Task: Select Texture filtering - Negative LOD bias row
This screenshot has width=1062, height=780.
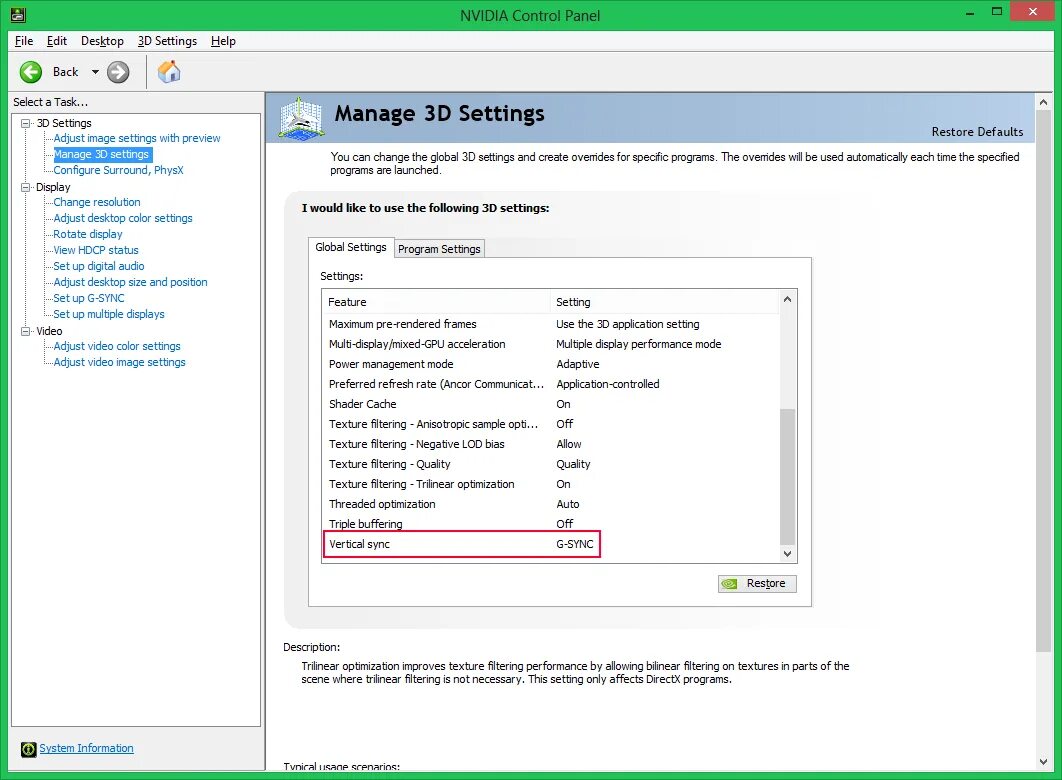Action: point(551,444)
